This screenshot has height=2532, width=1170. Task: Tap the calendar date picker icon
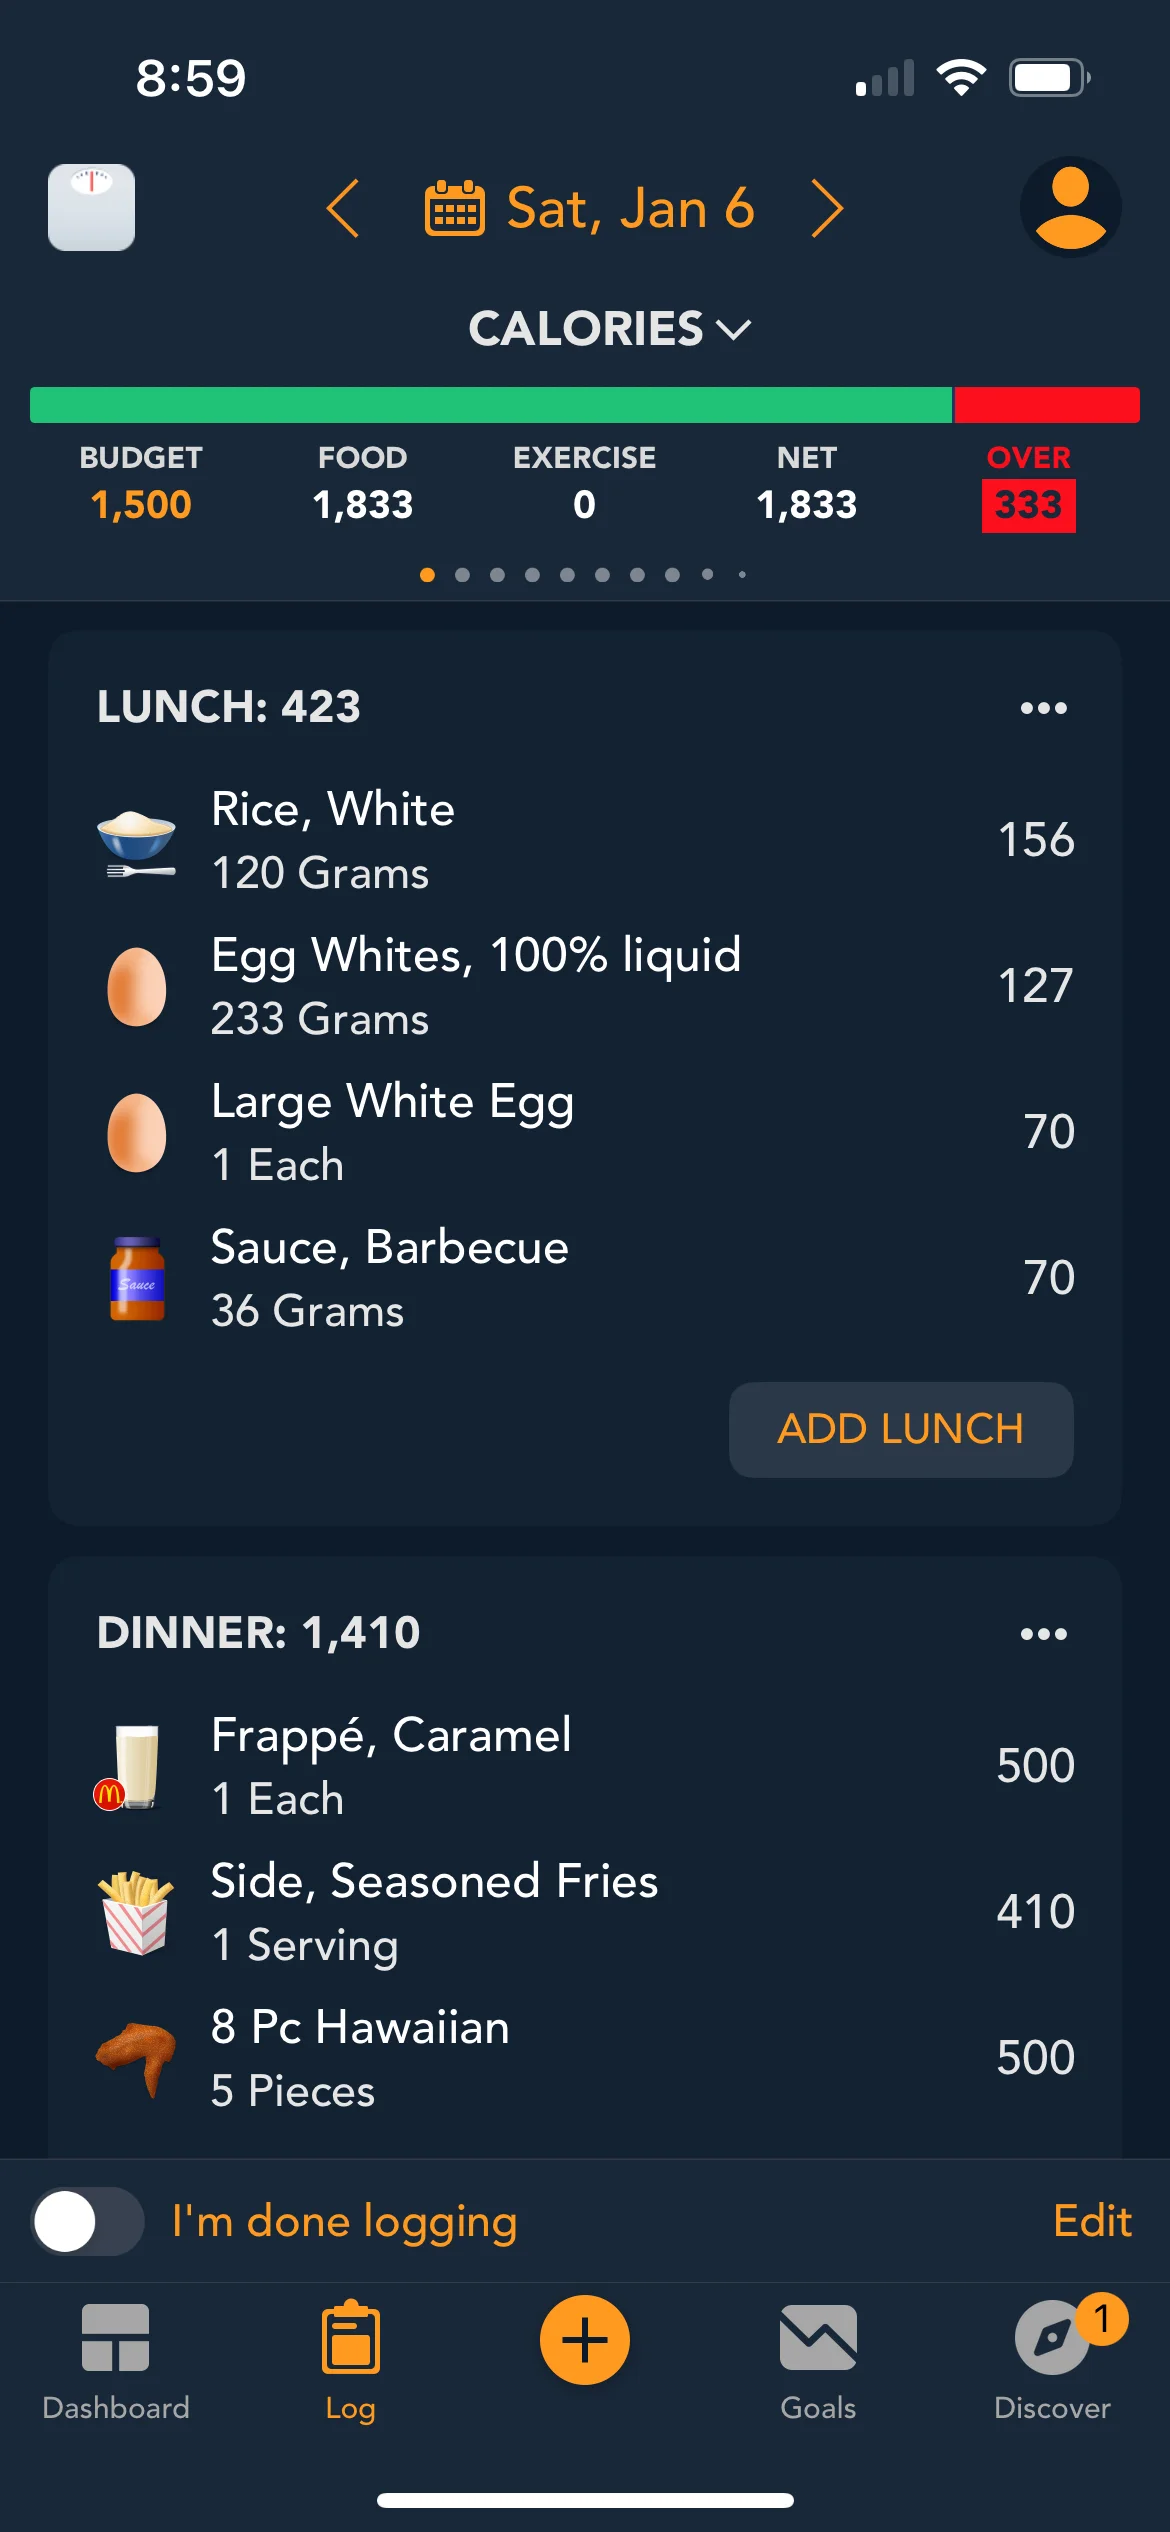[455, 209]
